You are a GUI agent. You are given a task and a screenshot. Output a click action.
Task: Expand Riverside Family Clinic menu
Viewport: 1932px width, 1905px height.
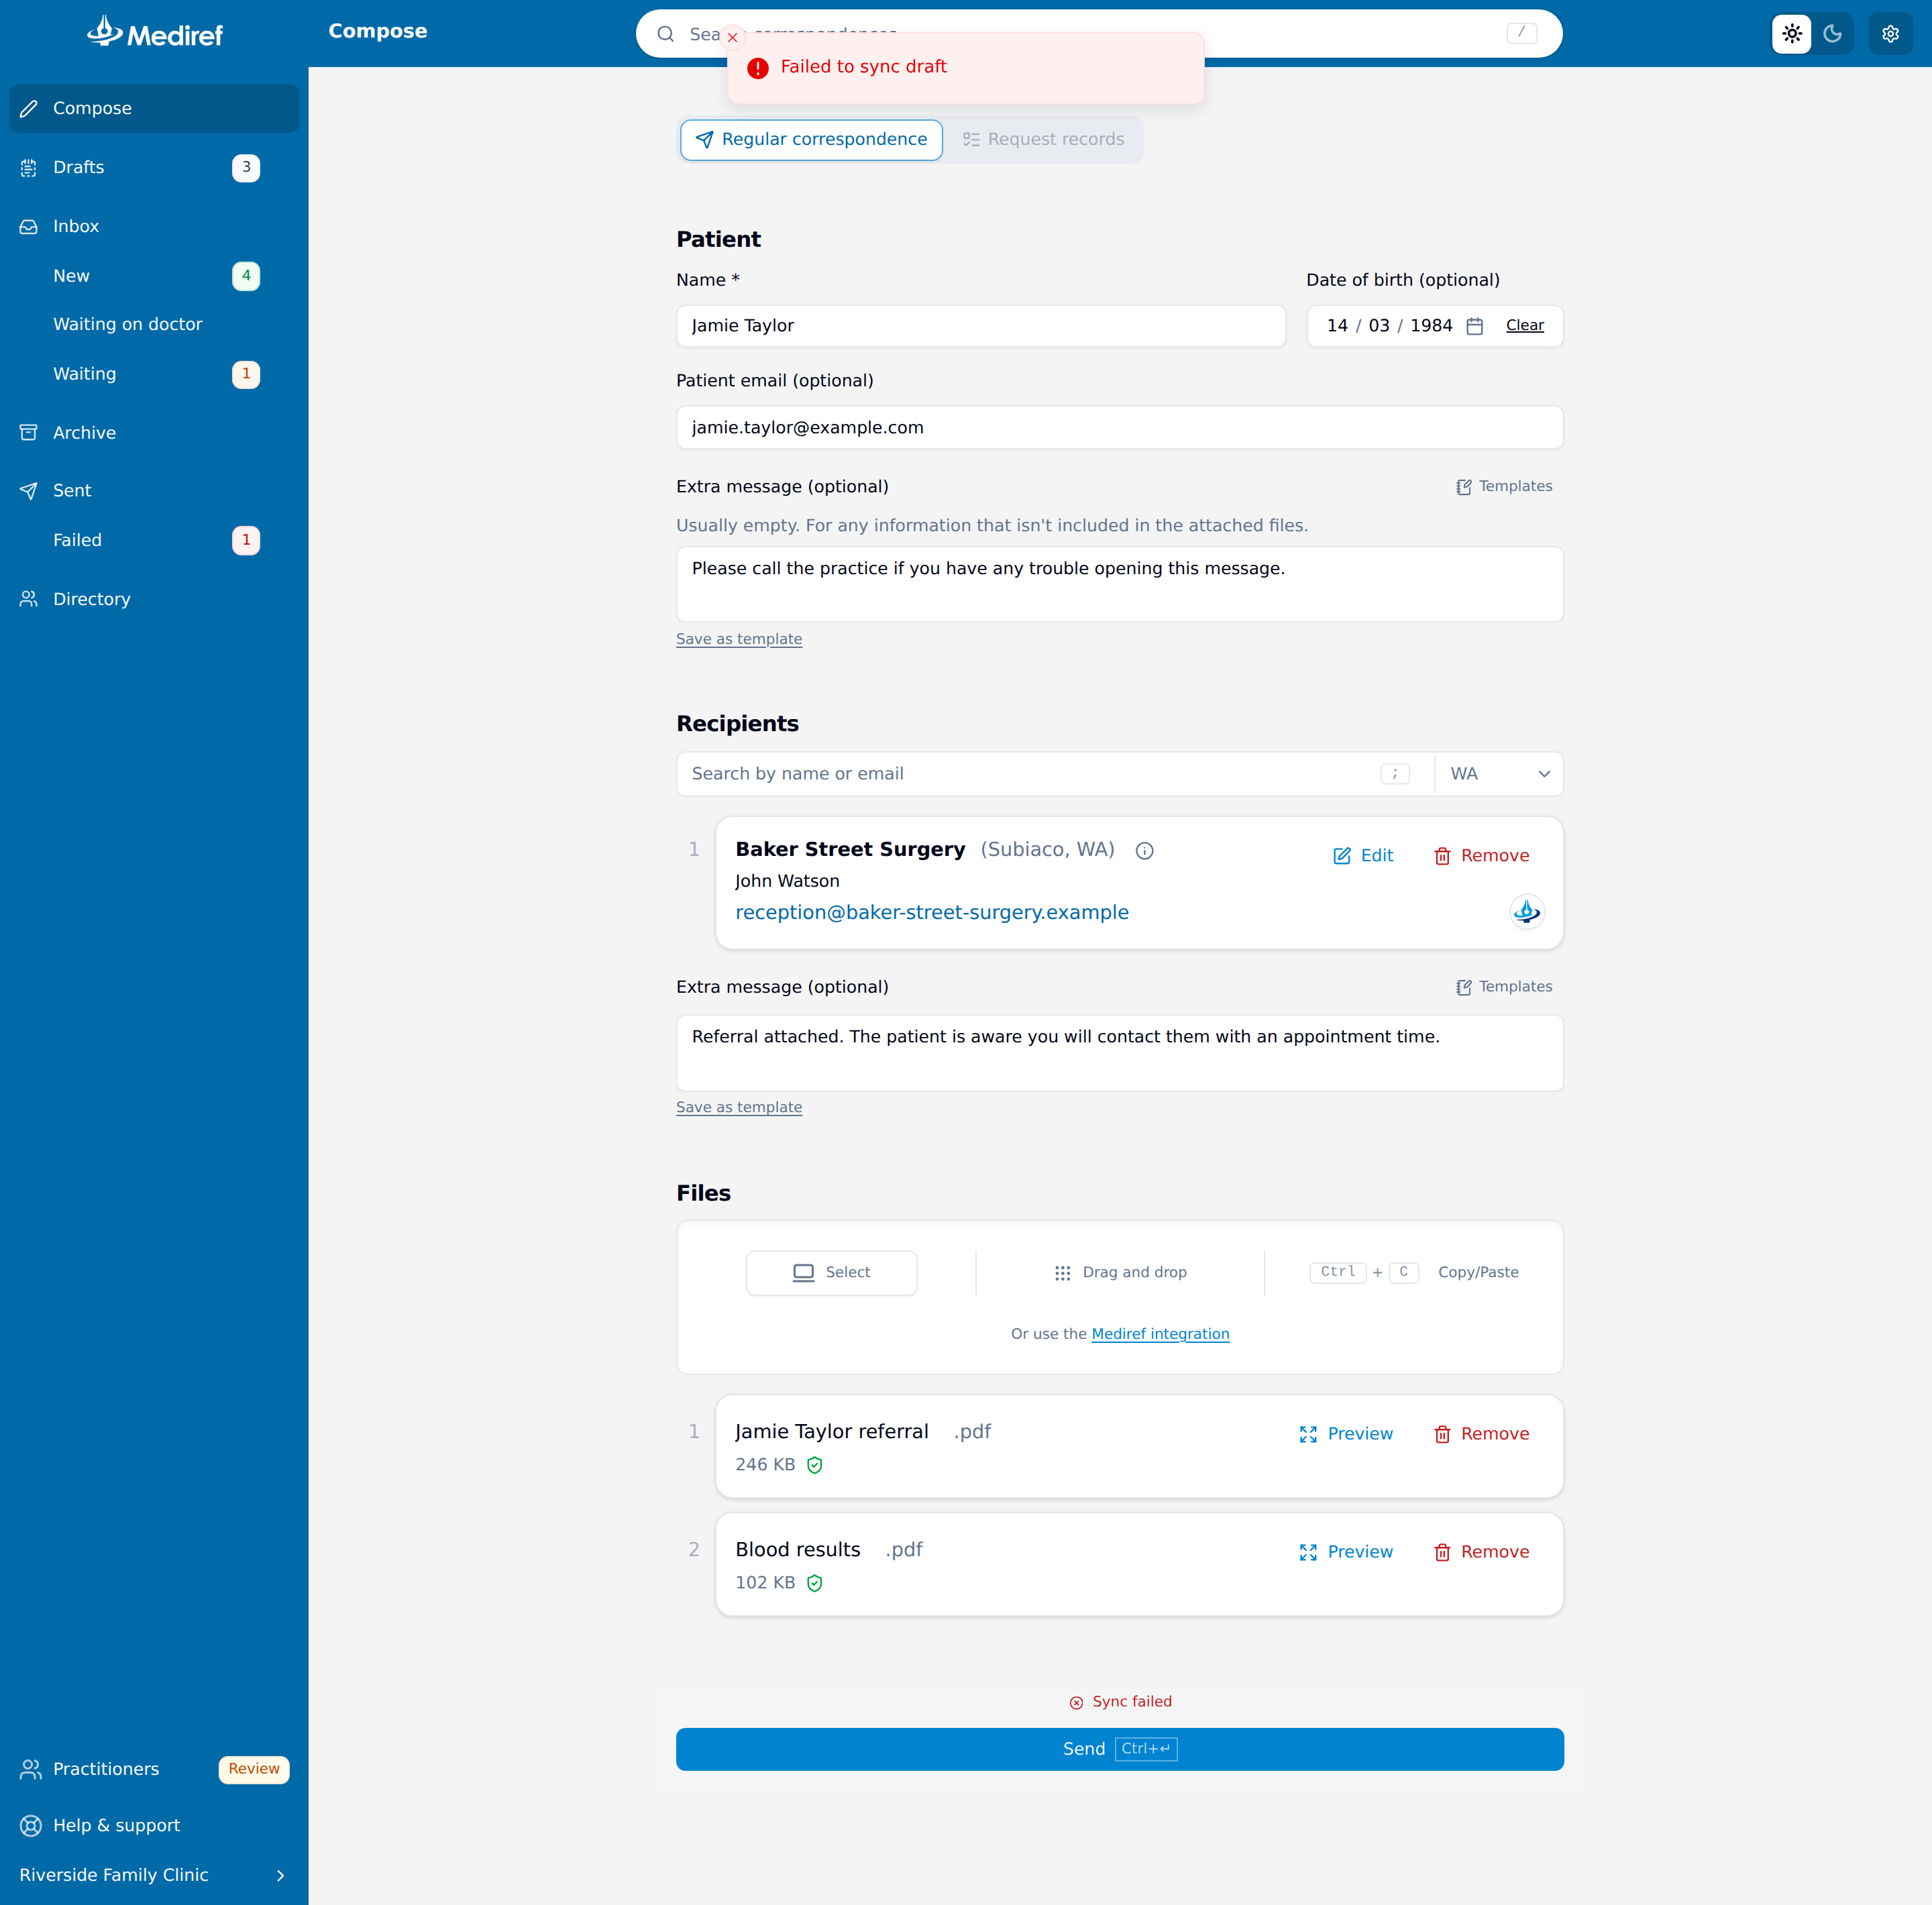click(154, 1875)
